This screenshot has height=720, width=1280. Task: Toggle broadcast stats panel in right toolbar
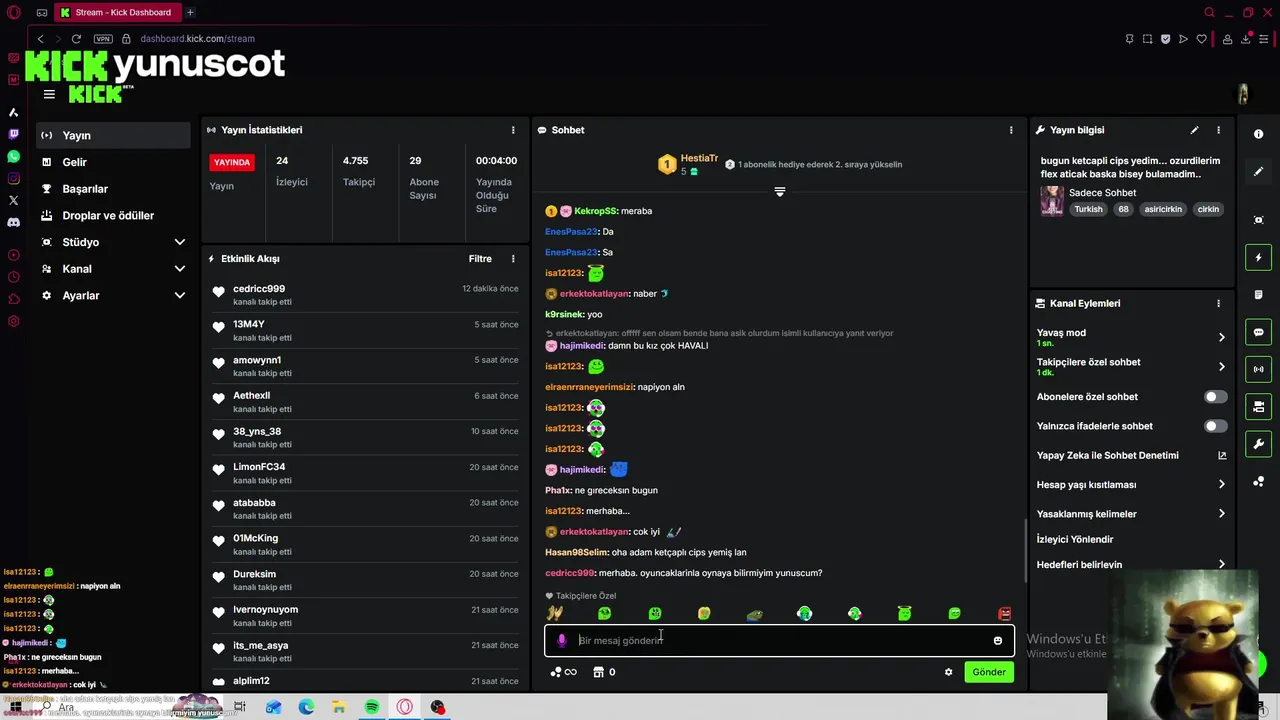tap(1258, 369)
